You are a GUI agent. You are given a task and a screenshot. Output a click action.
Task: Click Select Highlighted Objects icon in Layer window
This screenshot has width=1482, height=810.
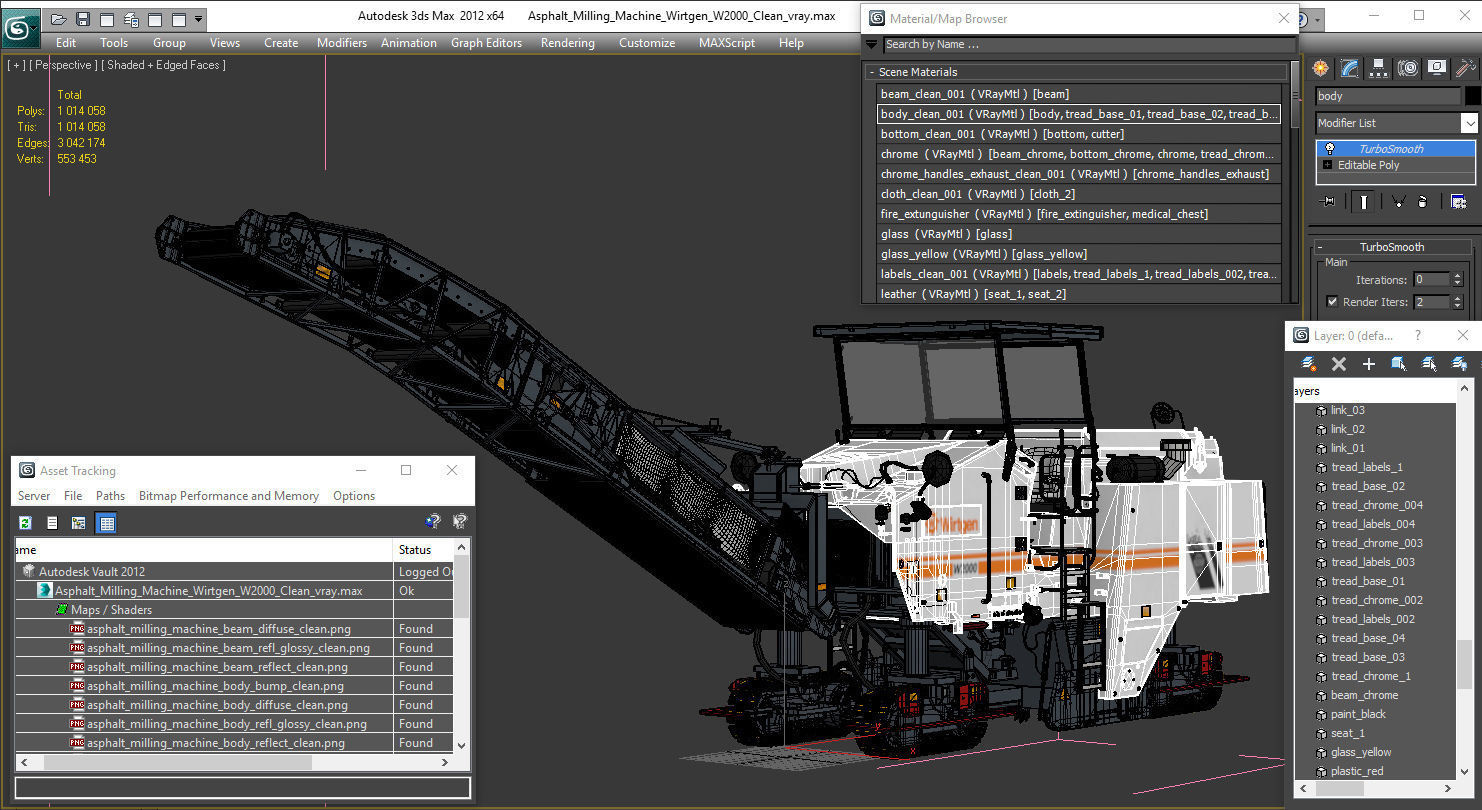pos(1399,364)
